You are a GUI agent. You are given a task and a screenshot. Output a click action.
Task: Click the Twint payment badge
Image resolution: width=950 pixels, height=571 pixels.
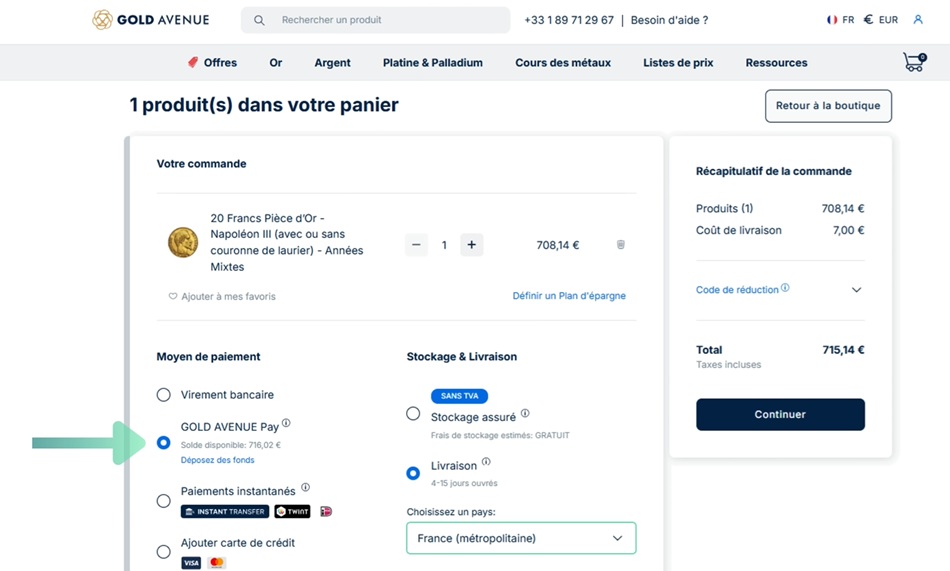pos(292,512)
